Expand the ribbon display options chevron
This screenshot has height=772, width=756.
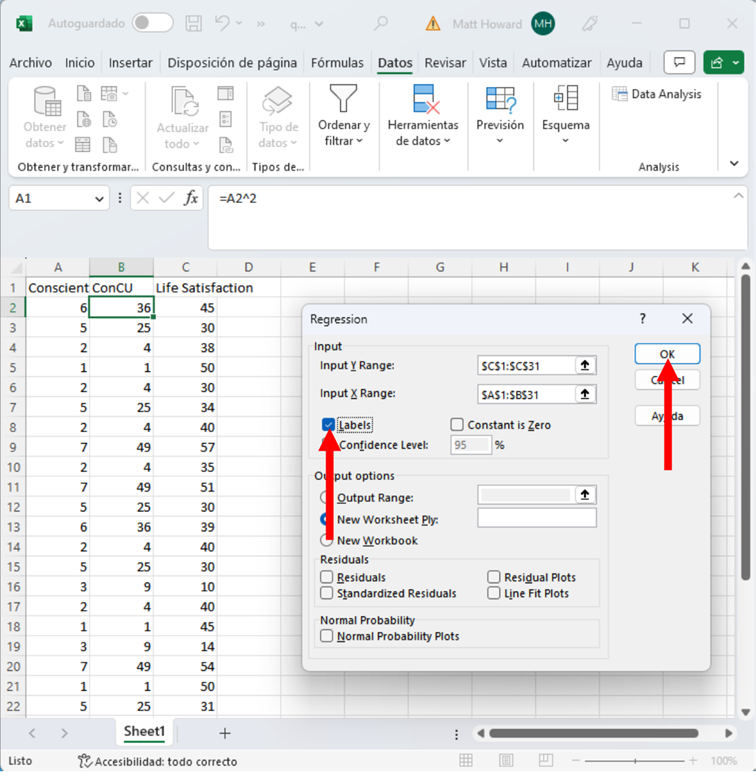pyautogui.click(x=734, y=163)
